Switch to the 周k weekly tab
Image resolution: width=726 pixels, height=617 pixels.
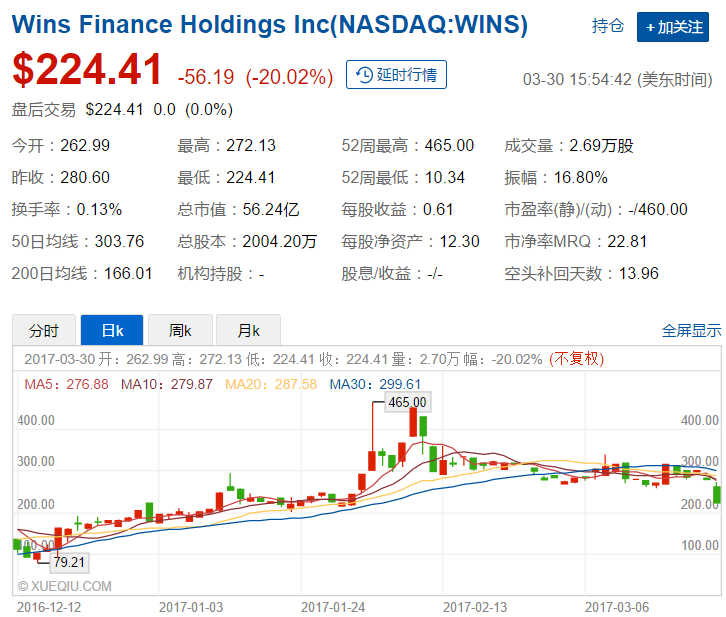point(180,330)
